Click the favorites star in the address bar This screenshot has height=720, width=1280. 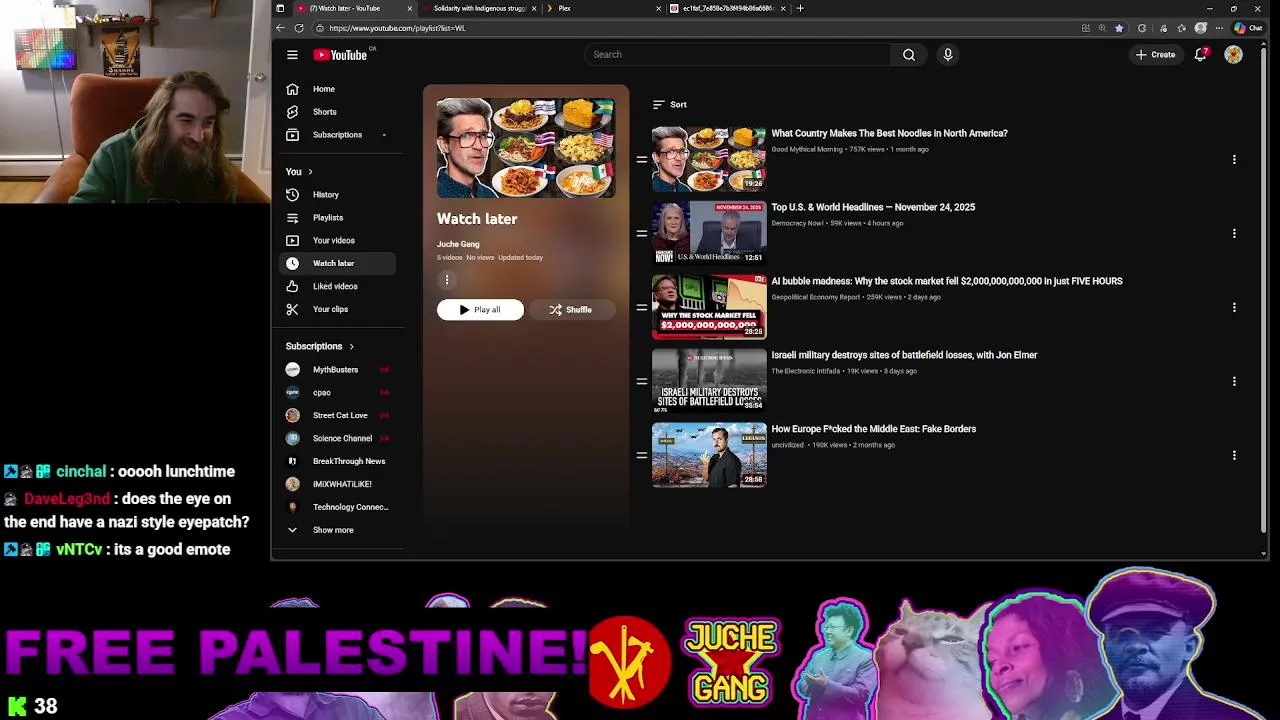[x=1119, y=28]
